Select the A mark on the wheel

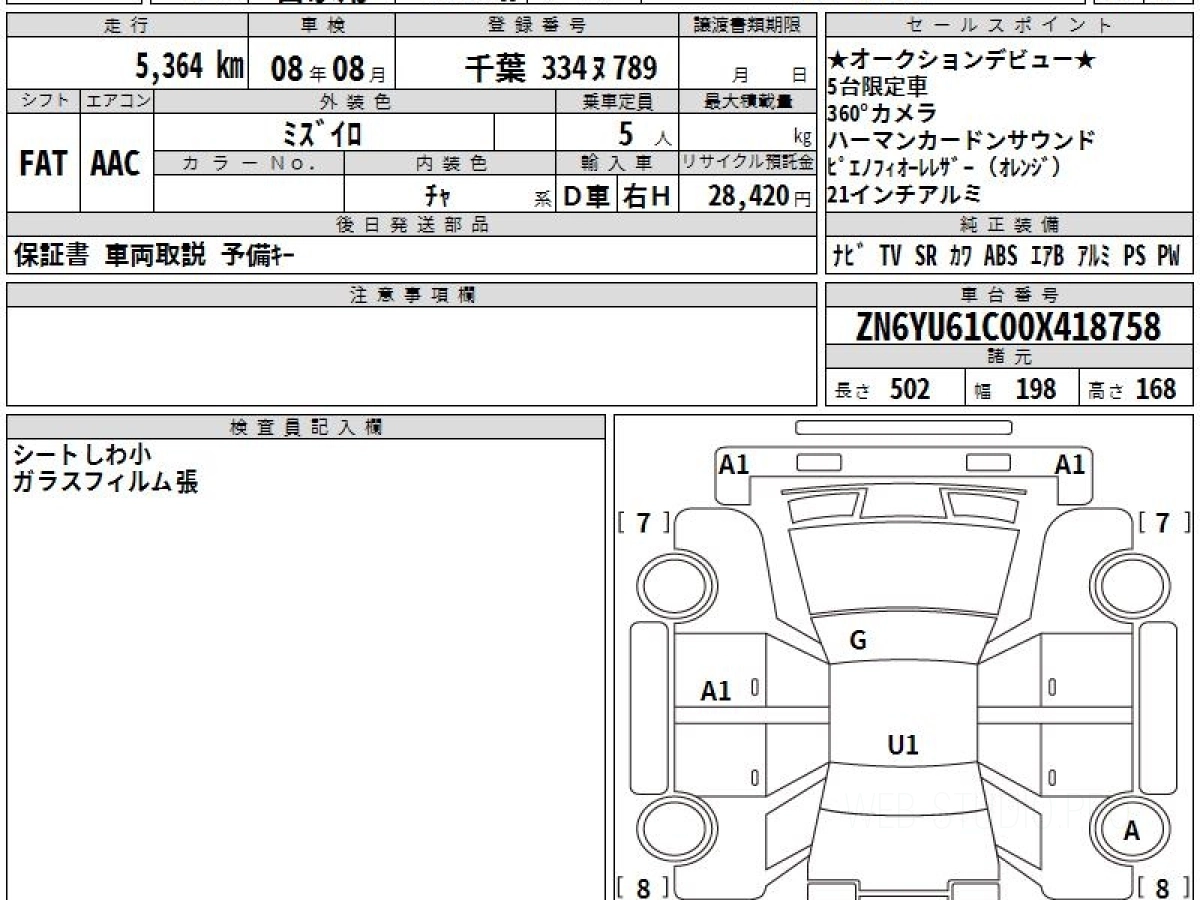(x=1132, y=830)
